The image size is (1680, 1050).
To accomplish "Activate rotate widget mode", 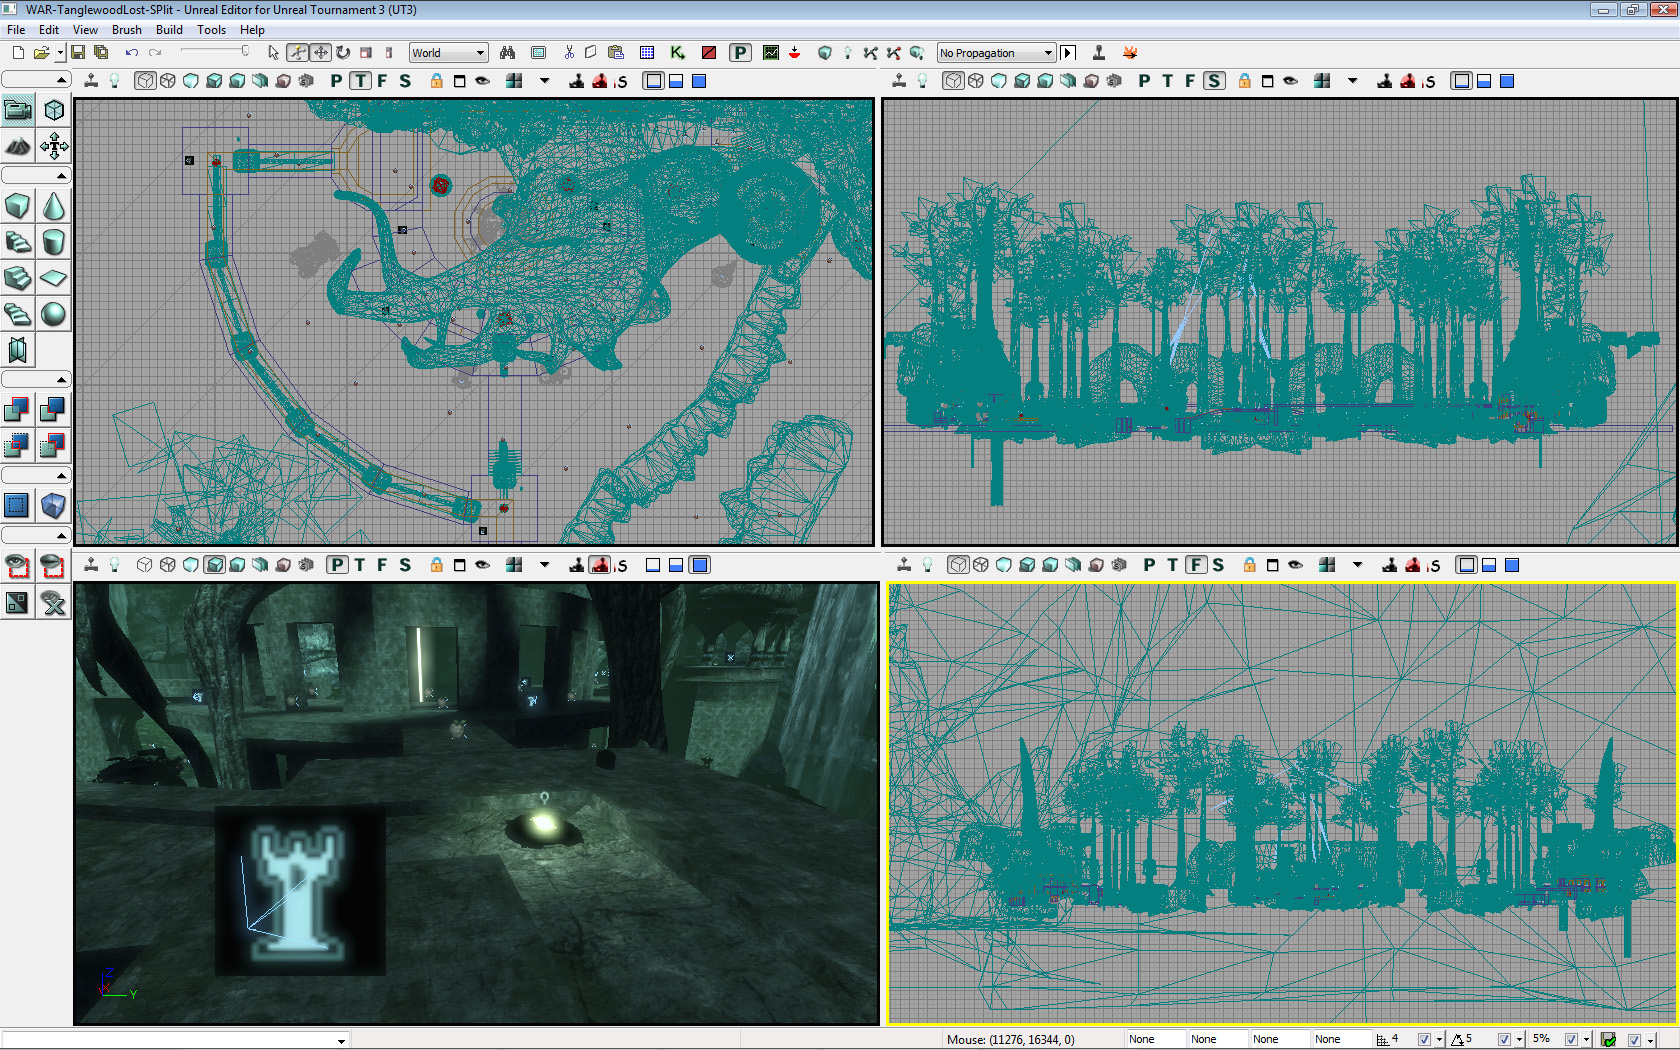I will point(343,53).
